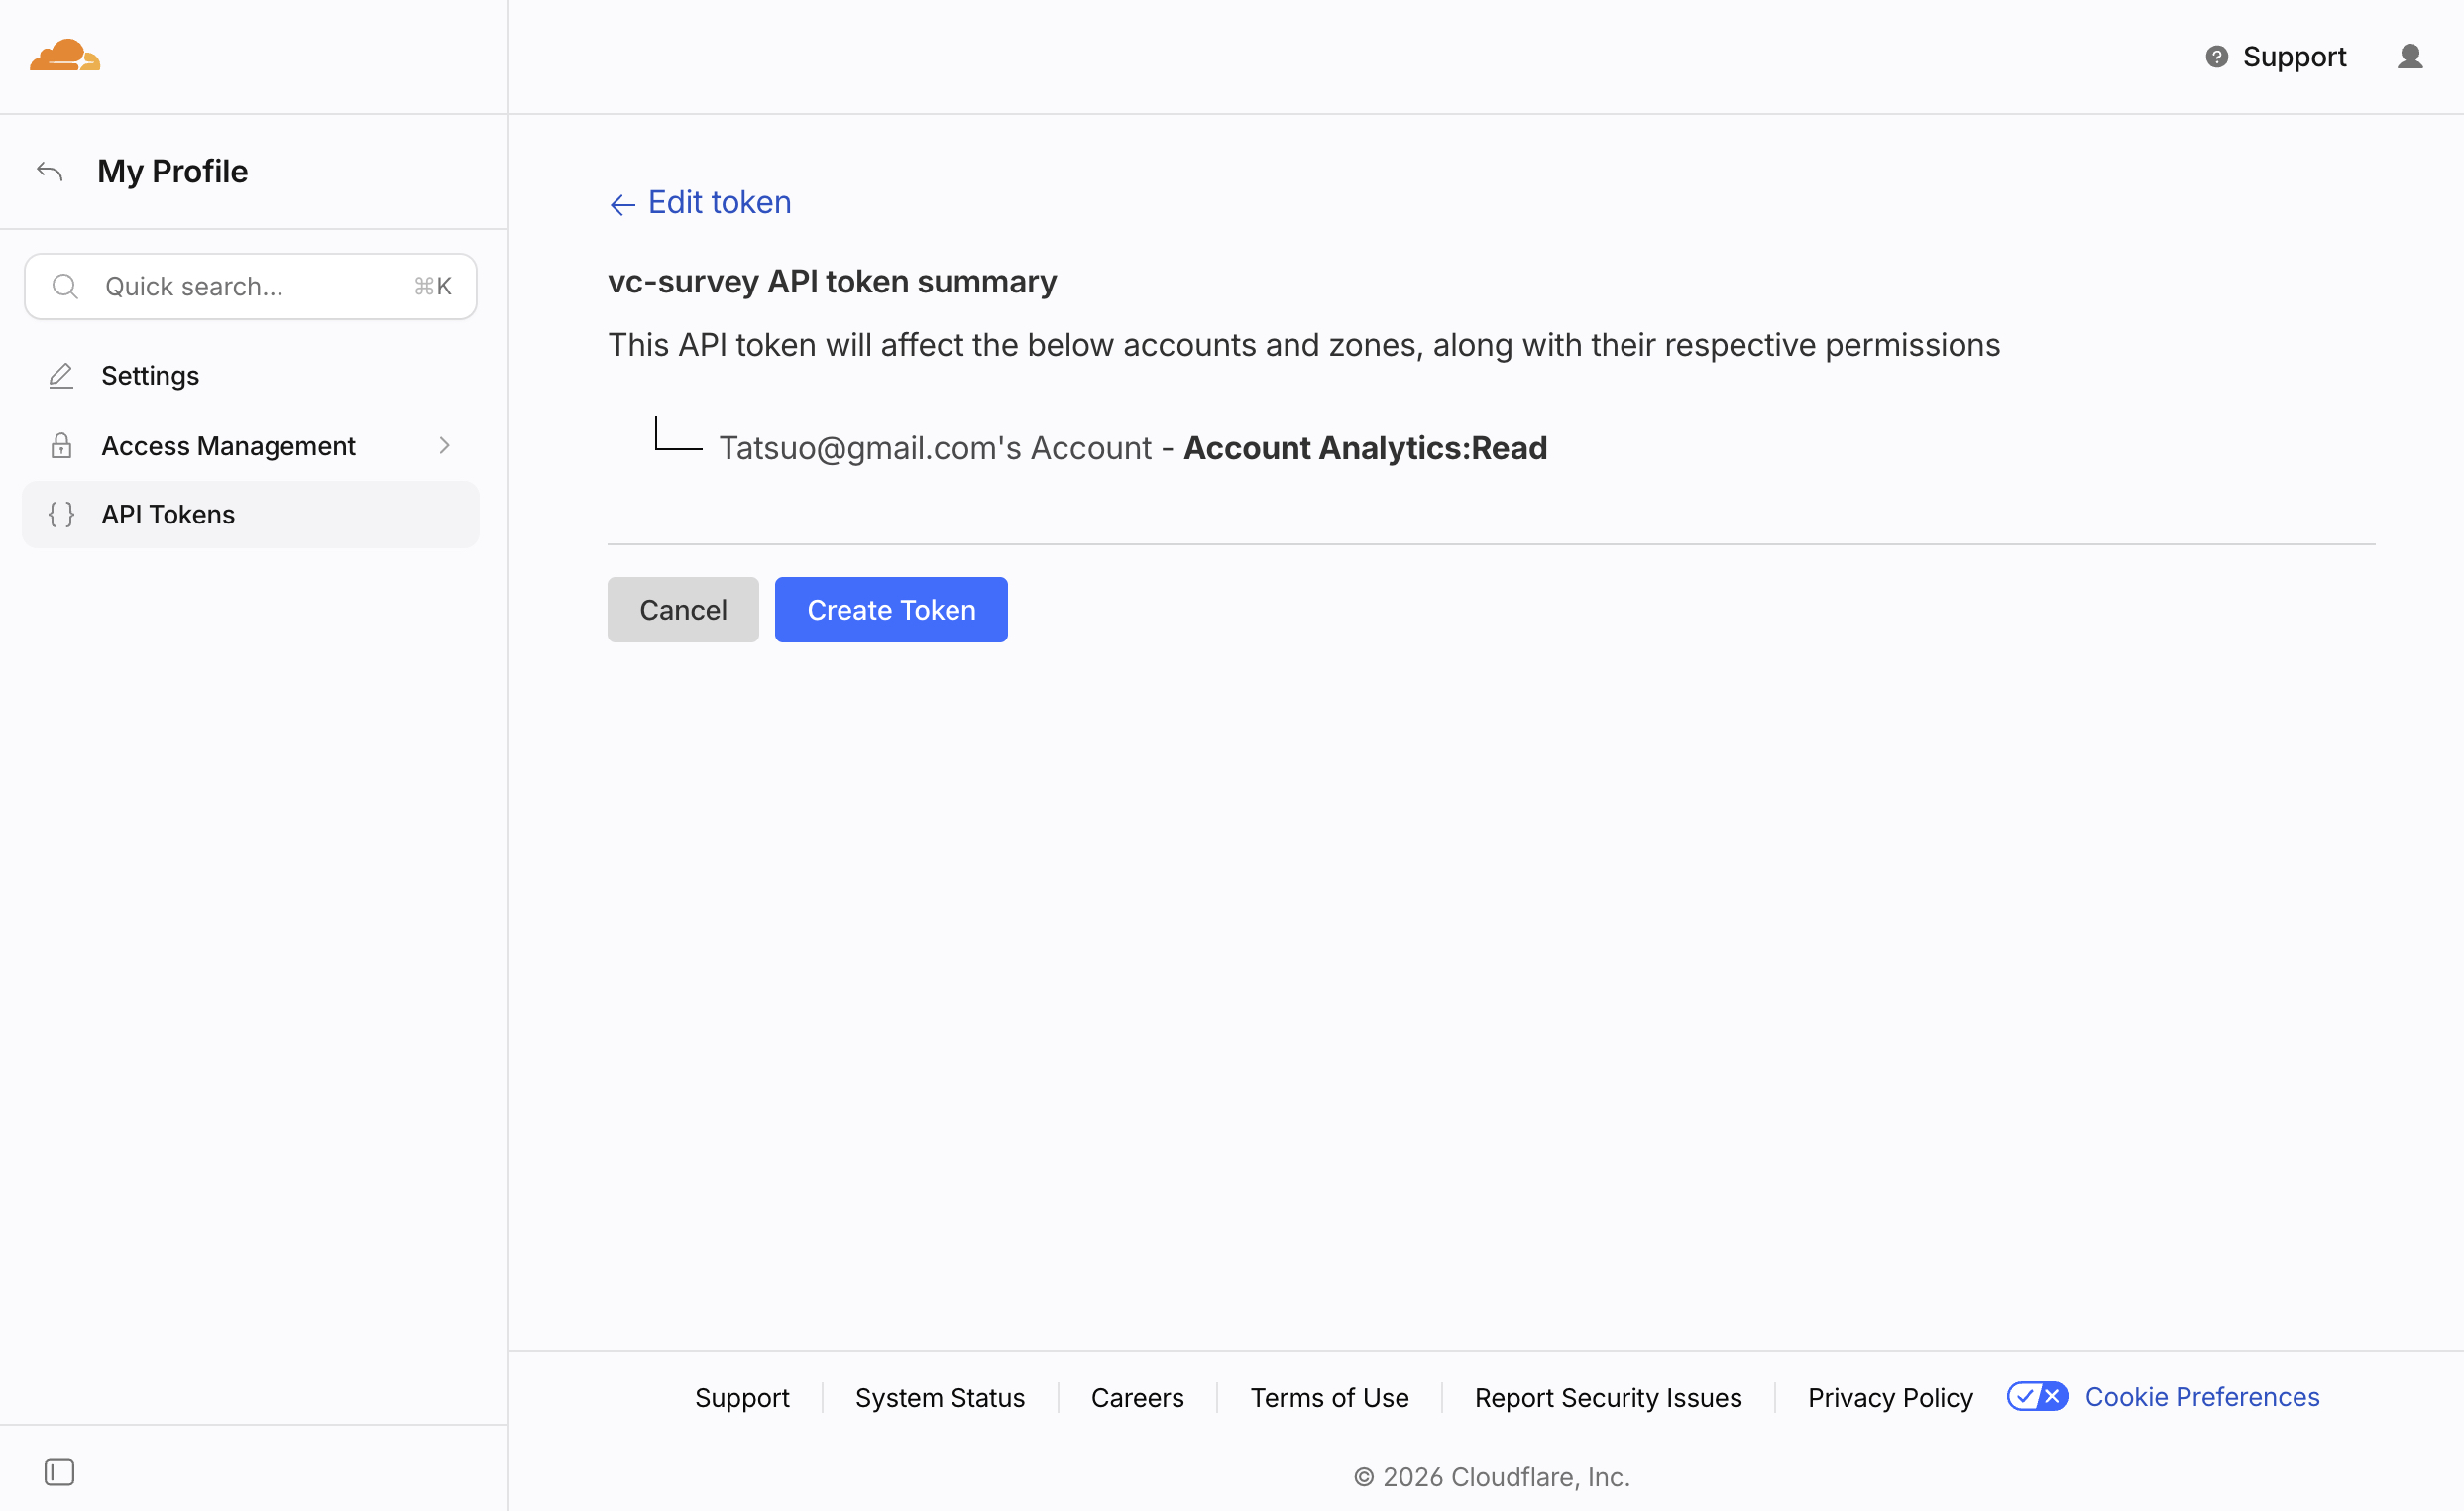Viewport: 2464px width, 1511px height.
Task: Toggle the Cookie Preferences check/x icon
Action: 2037,1396
